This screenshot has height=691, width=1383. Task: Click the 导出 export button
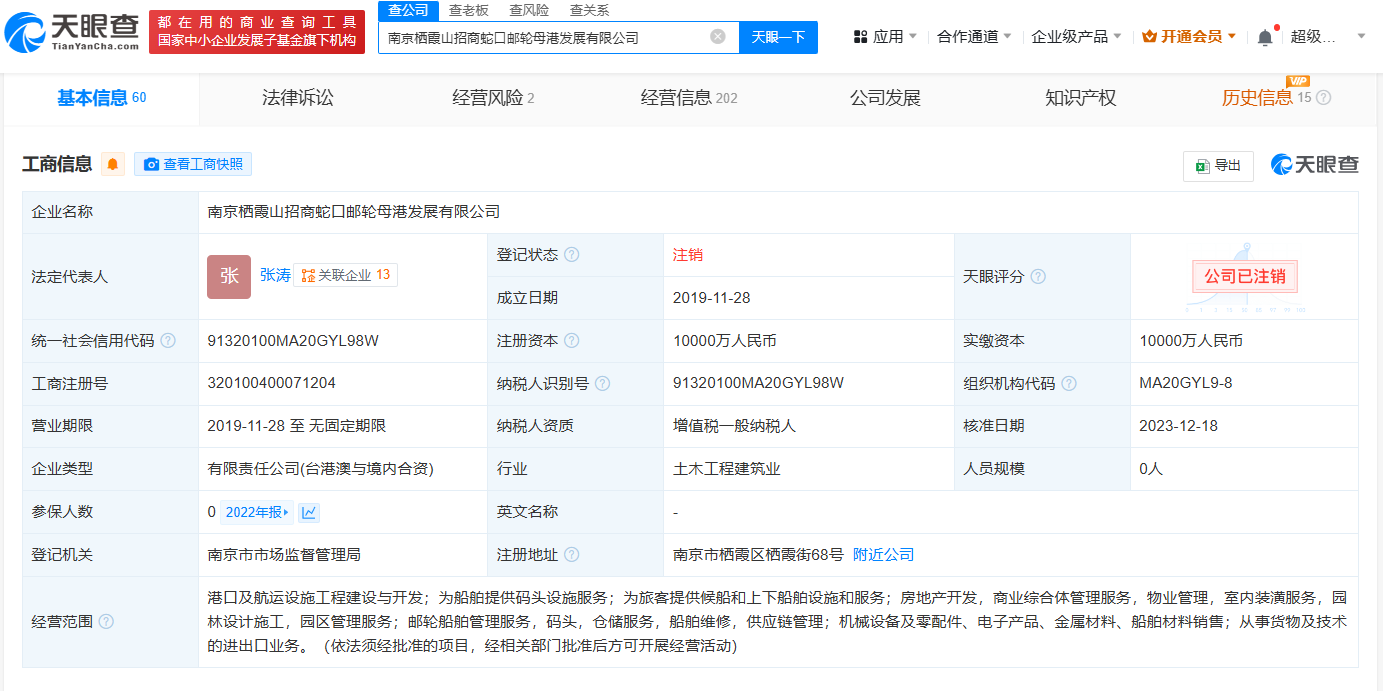(1218, 166)
